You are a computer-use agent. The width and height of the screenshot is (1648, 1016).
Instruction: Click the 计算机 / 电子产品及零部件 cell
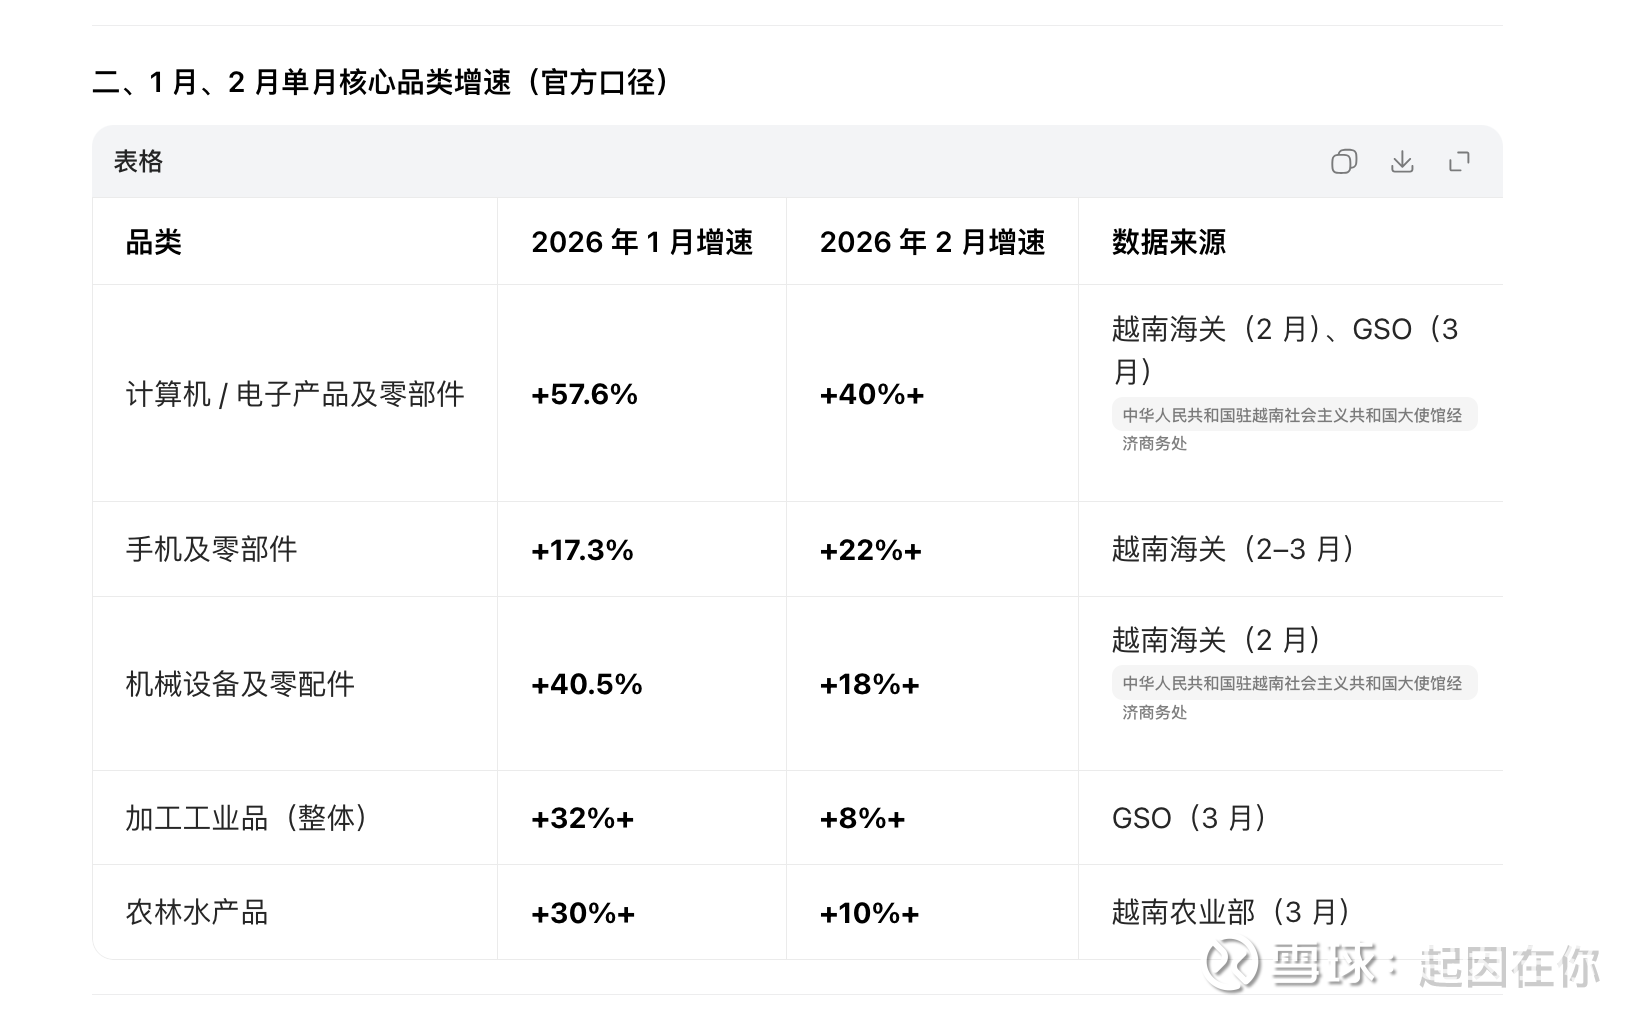(295, 394)
